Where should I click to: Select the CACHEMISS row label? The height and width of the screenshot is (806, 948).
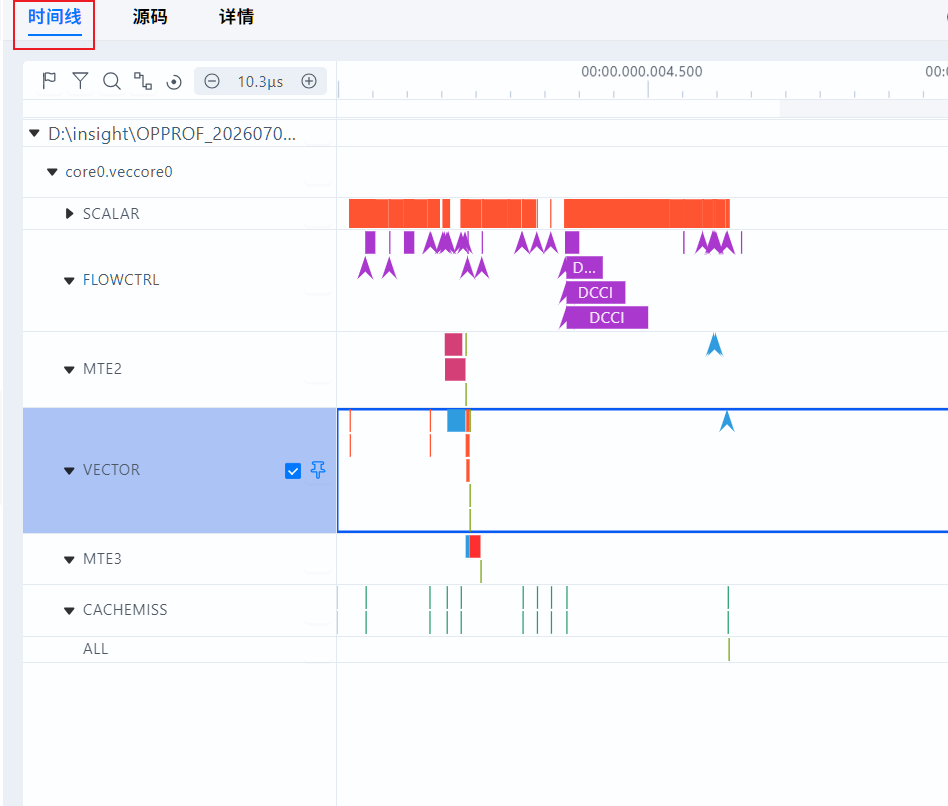pyautogui.click(x=125, y=609)
